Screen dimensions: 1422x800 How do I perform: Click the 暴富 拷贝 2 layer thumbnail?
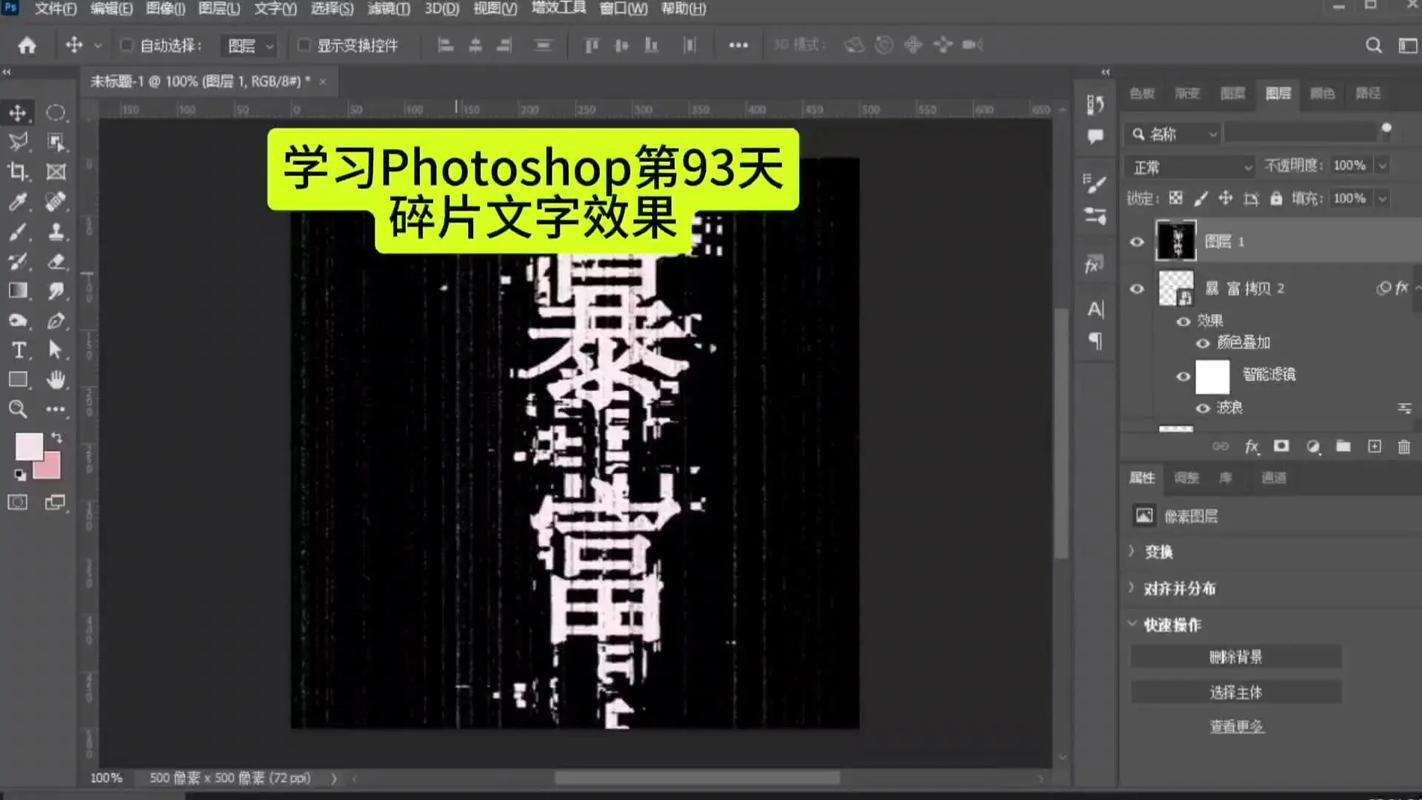pyautogui.click(x=1176, y=288)
